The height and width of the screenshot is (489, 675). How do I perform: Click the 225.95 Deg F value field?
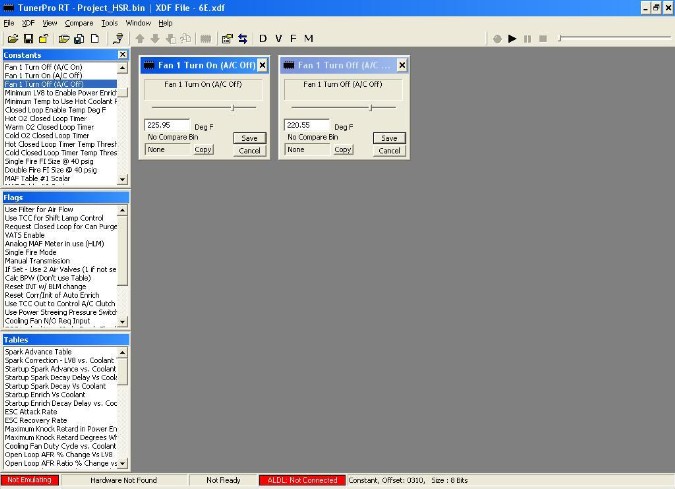pyautogui.click(x=166, y=125)
